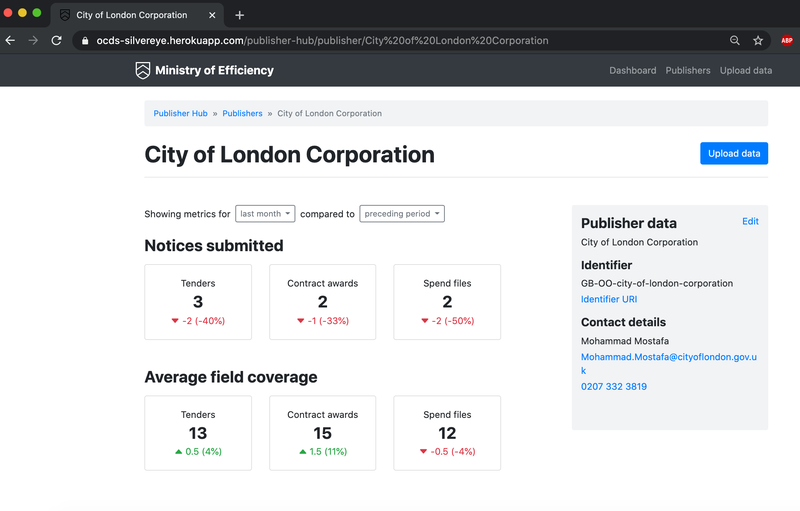Click the macOS green fullscreen button
The height and width of the screenshot is (511, 800).
click(x=37, y=13)
